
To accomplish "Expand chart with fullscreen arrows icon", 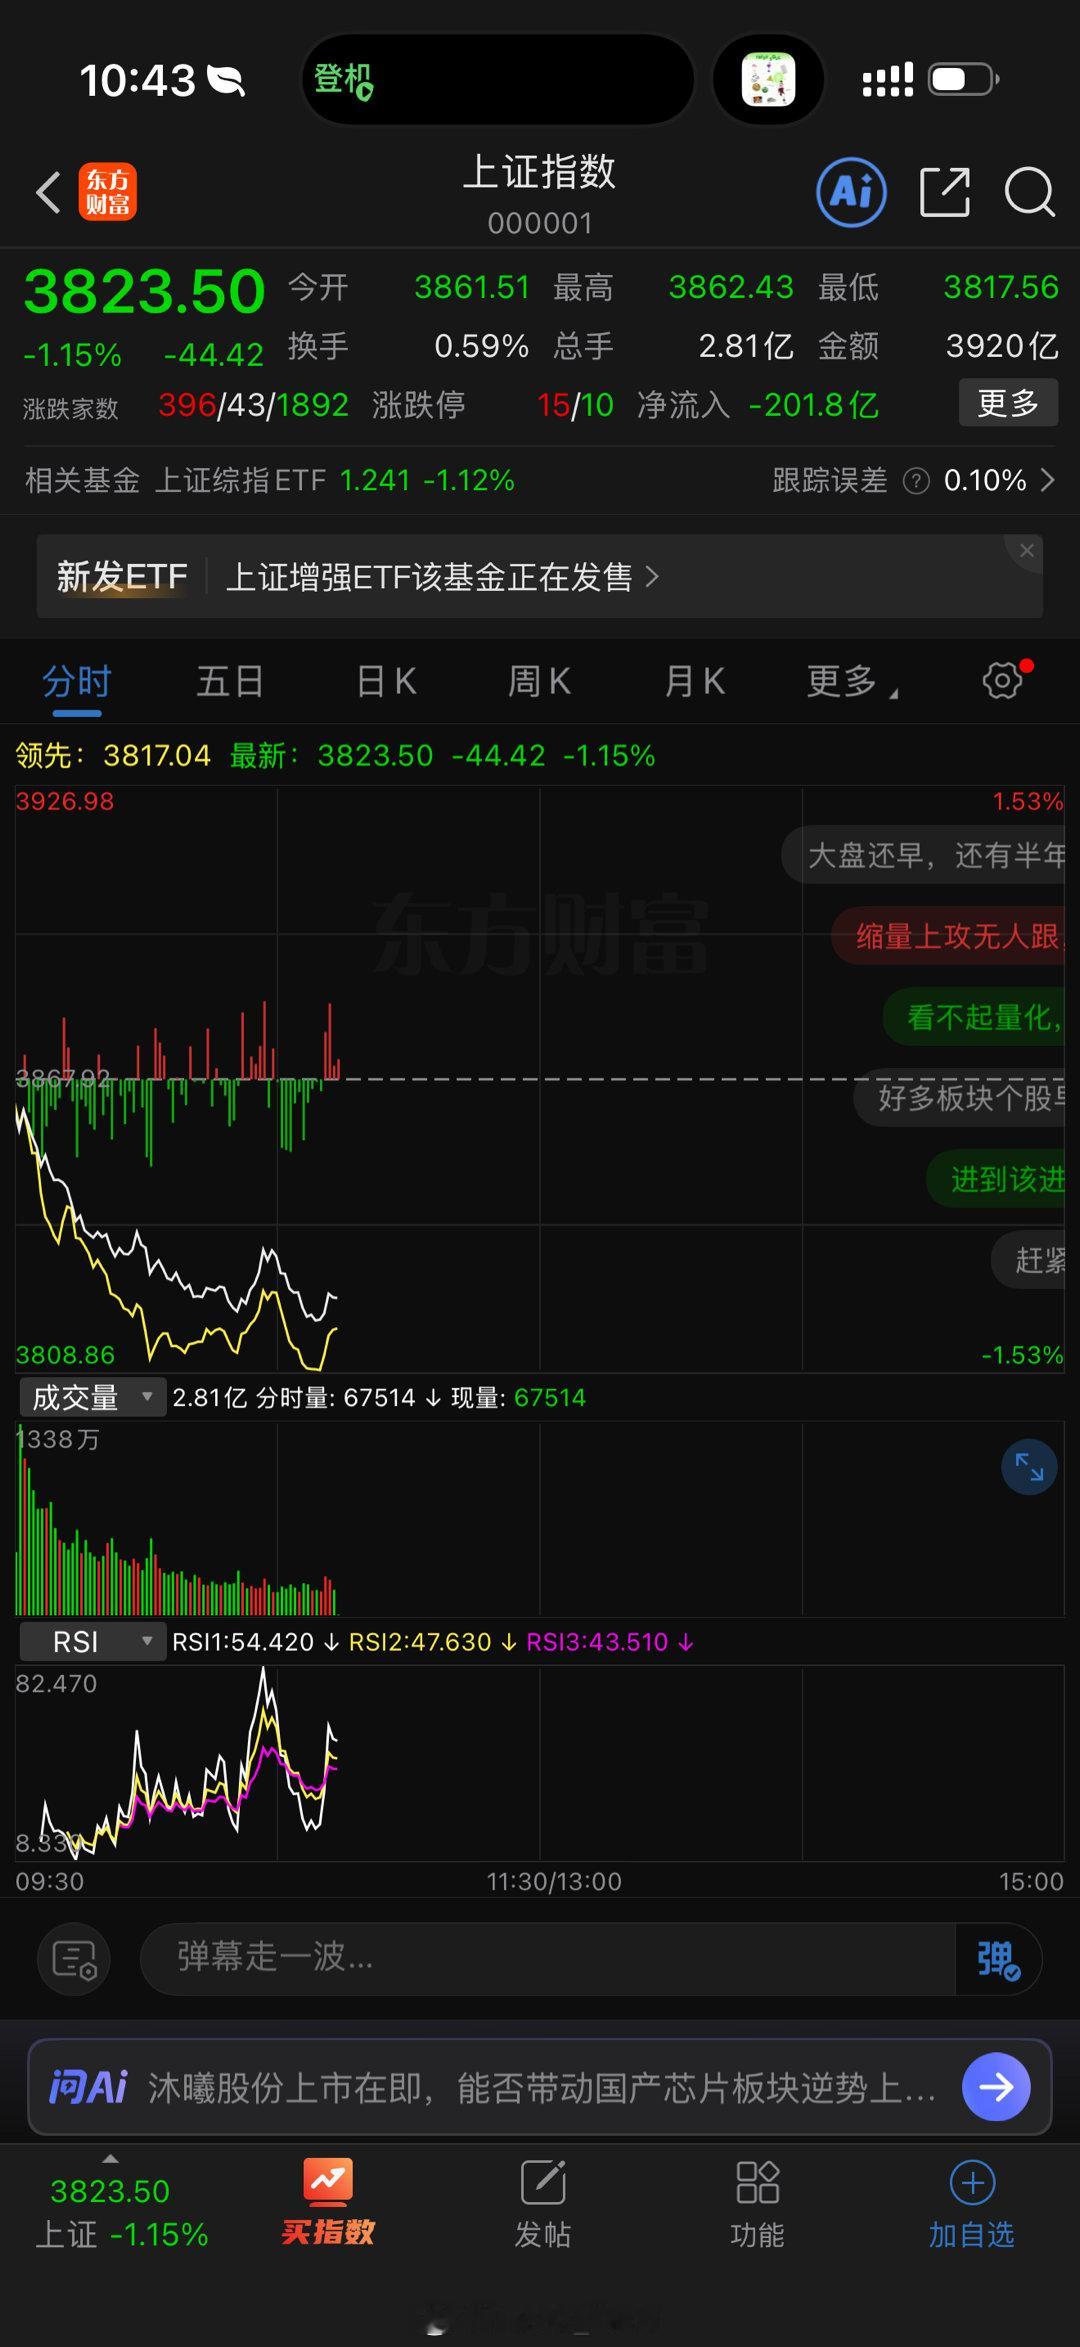I will [x=1029, y=1467].
